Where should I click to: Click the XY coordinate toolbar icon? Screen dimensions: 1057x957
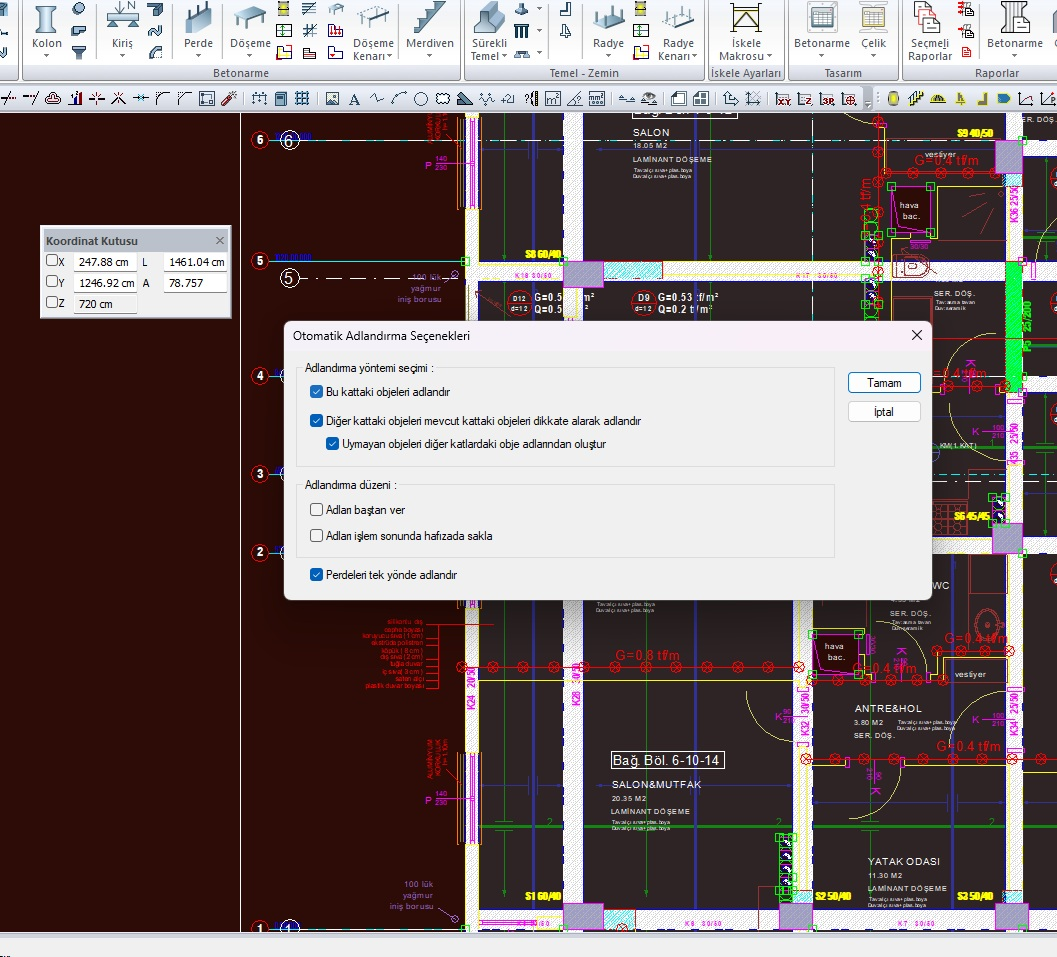tap(783, 100)
